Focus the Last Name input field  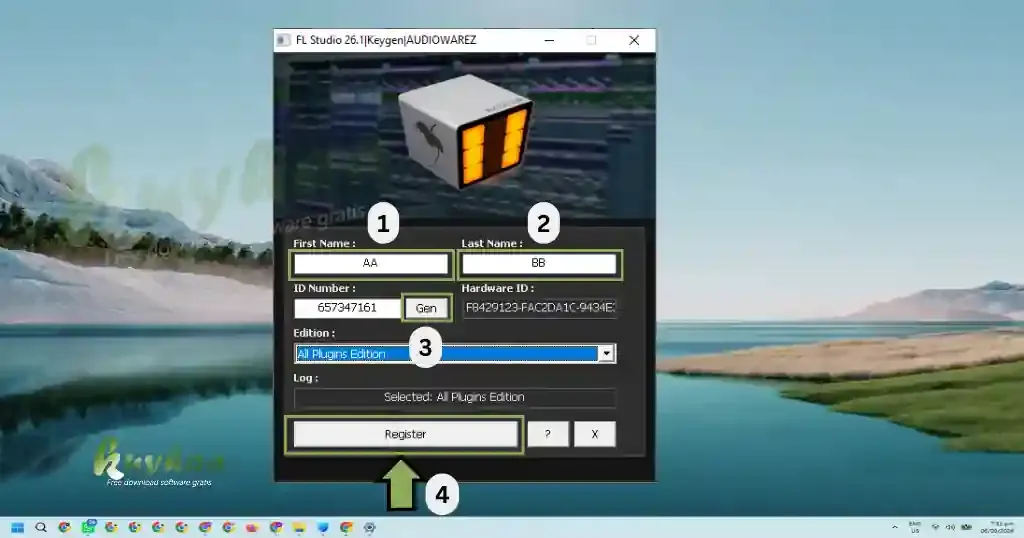539,263
